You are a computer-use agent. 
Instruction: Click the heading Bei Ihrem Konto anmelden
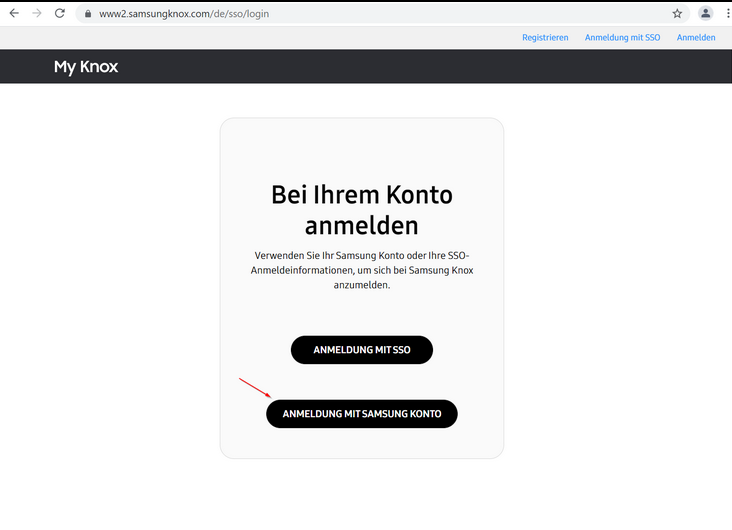click(x=362, y=210)
